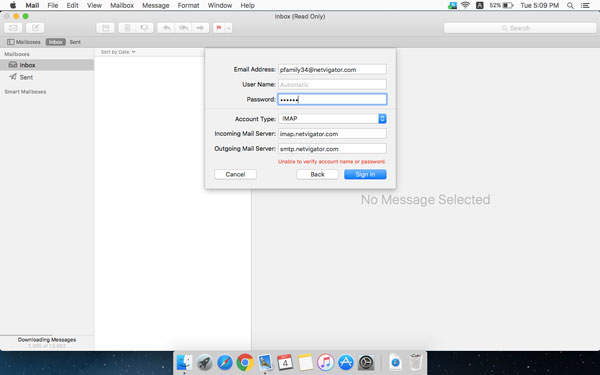This screenshot has width=600, height=375.
Task: Open Launchpad rocket in the Dock
Action: (x=205, y=362)
